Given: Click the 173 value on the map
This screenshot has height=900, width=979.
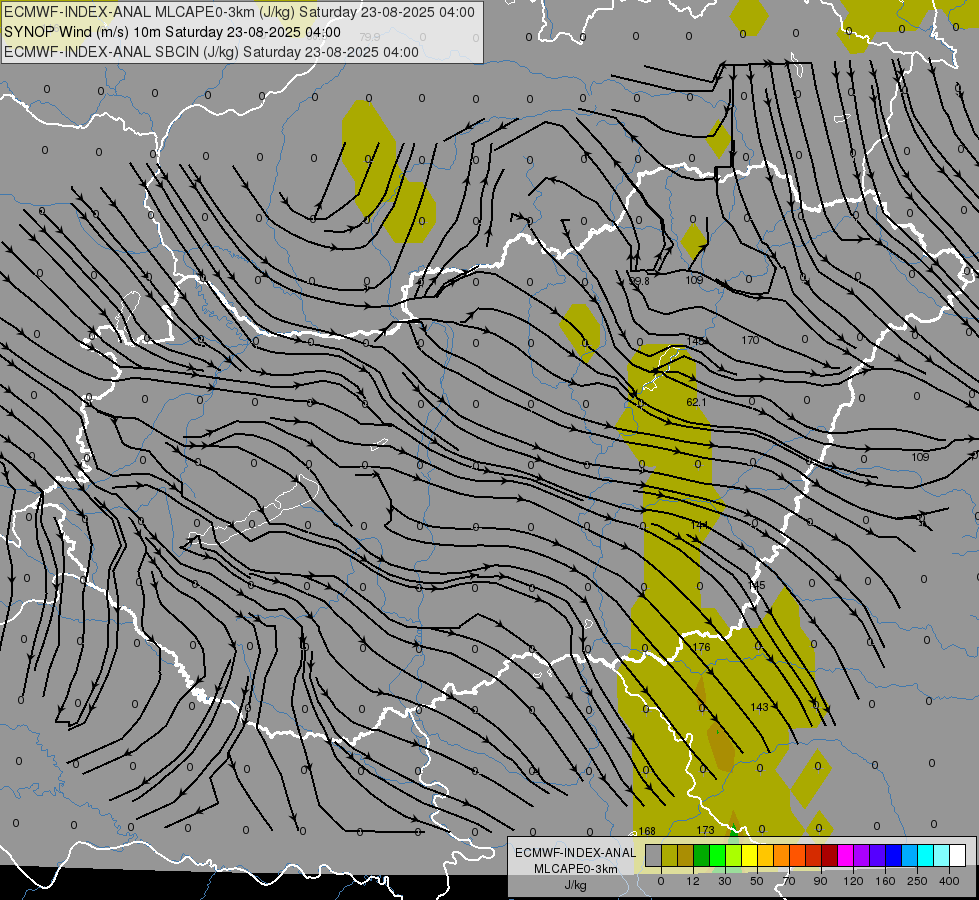Looking at the screenshot, I should click(x=706, y=831).
